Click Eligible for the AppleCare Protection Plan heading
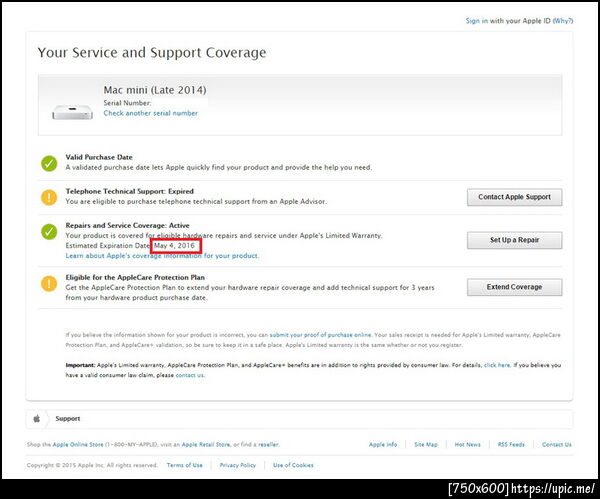600x499 pixels. click(x=135, y=277)
